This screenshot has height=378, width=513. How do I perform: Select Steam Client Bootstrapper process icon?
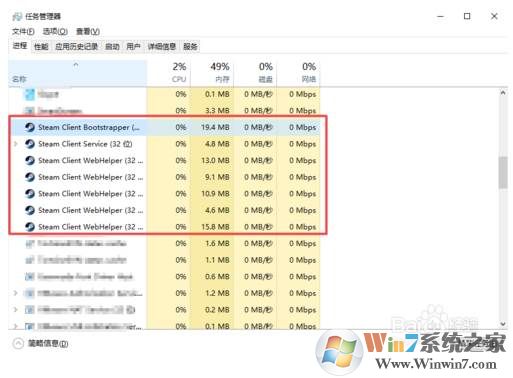[30, 127]
